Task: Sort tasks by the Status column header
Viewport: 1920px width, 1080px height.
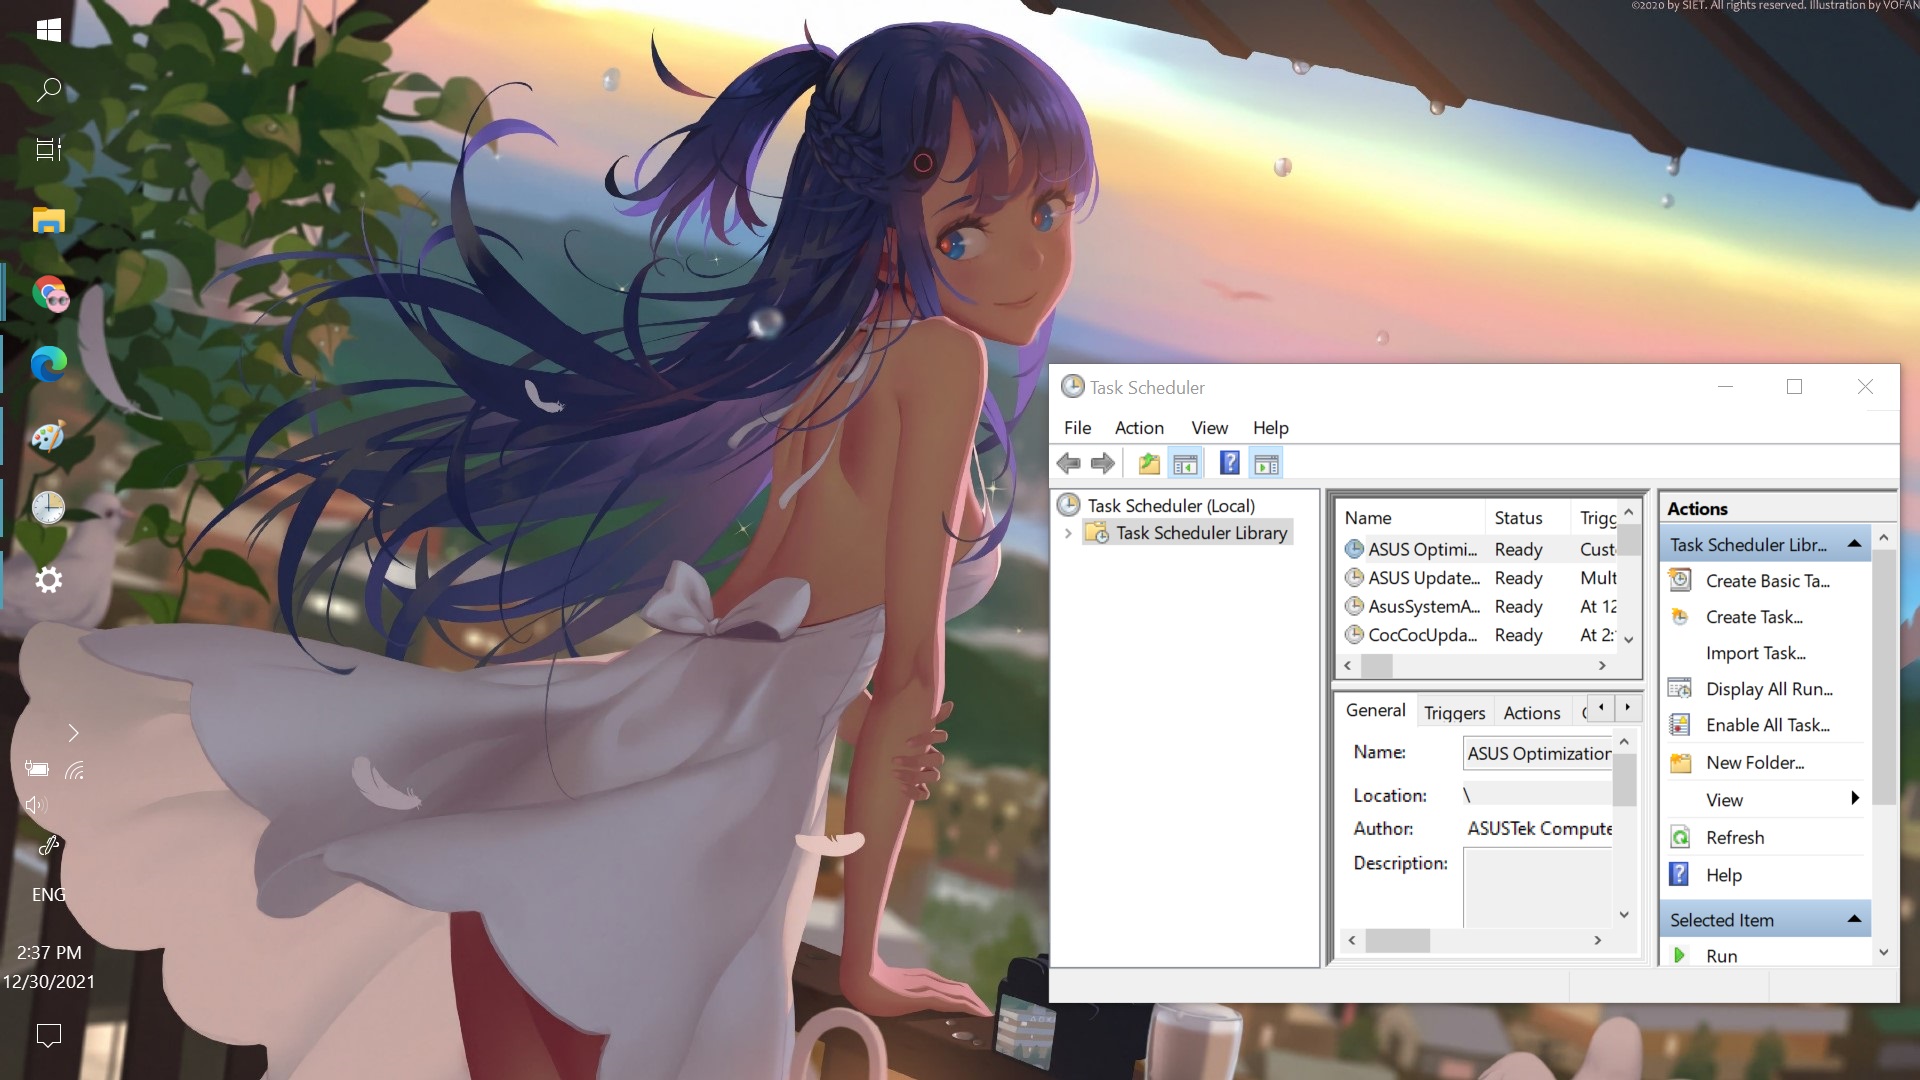Action: [1527, 517]
